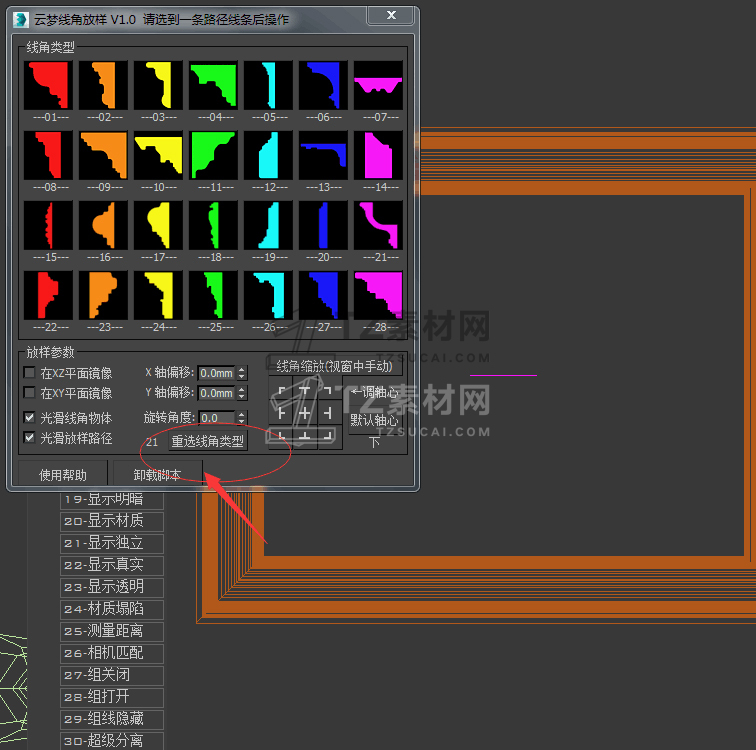This screenshot has height=750, width=756.
Task: Pick the magenta molding profile 28
Action: pyautogui.click(x=378, y=295)
